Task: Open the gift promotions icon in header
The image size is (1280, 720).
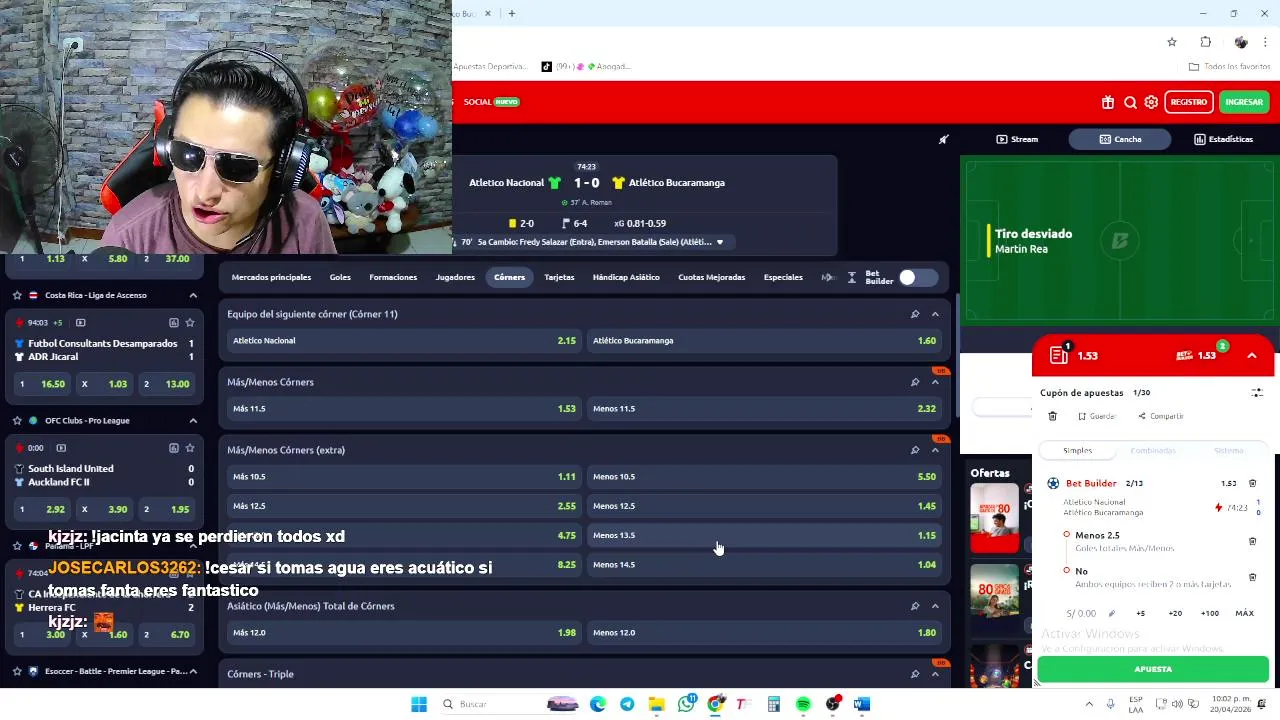Action: [1108, 102]
